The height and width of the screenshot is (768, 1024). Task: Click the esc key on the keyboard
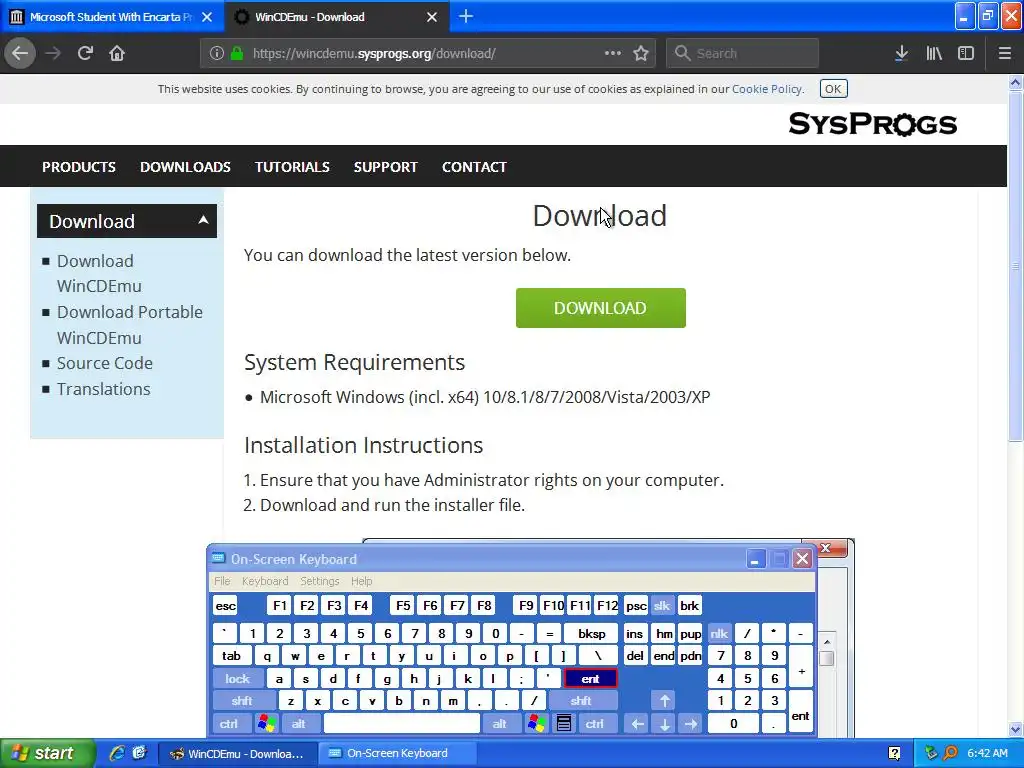coord(225,605)
